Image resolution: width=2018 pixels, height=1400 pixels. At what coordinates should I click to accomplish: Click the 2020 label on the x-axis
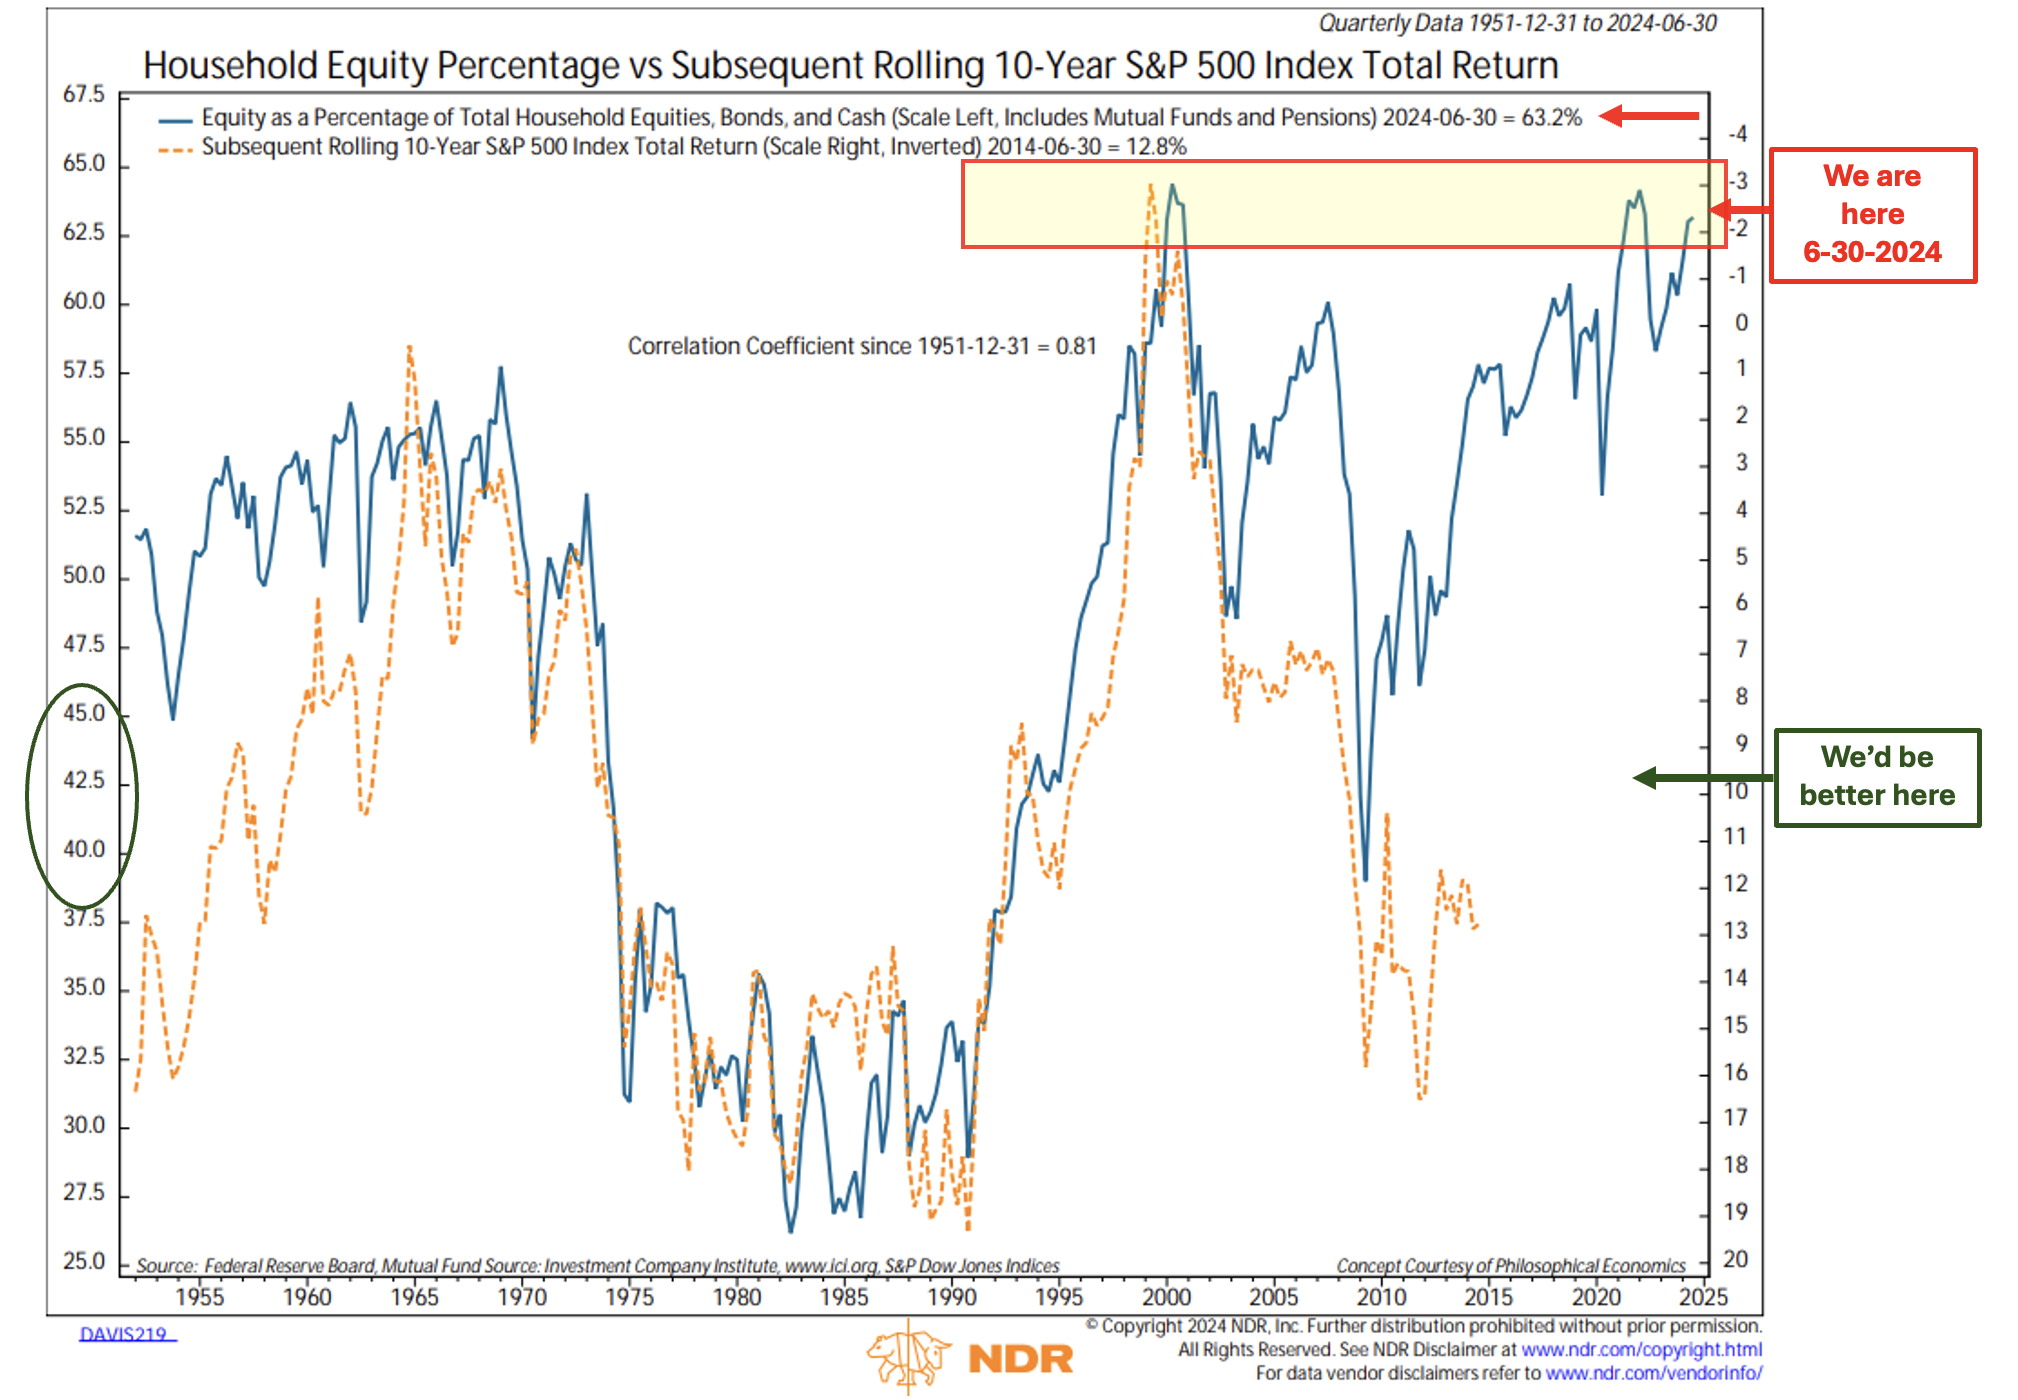coord(1596,1298)
